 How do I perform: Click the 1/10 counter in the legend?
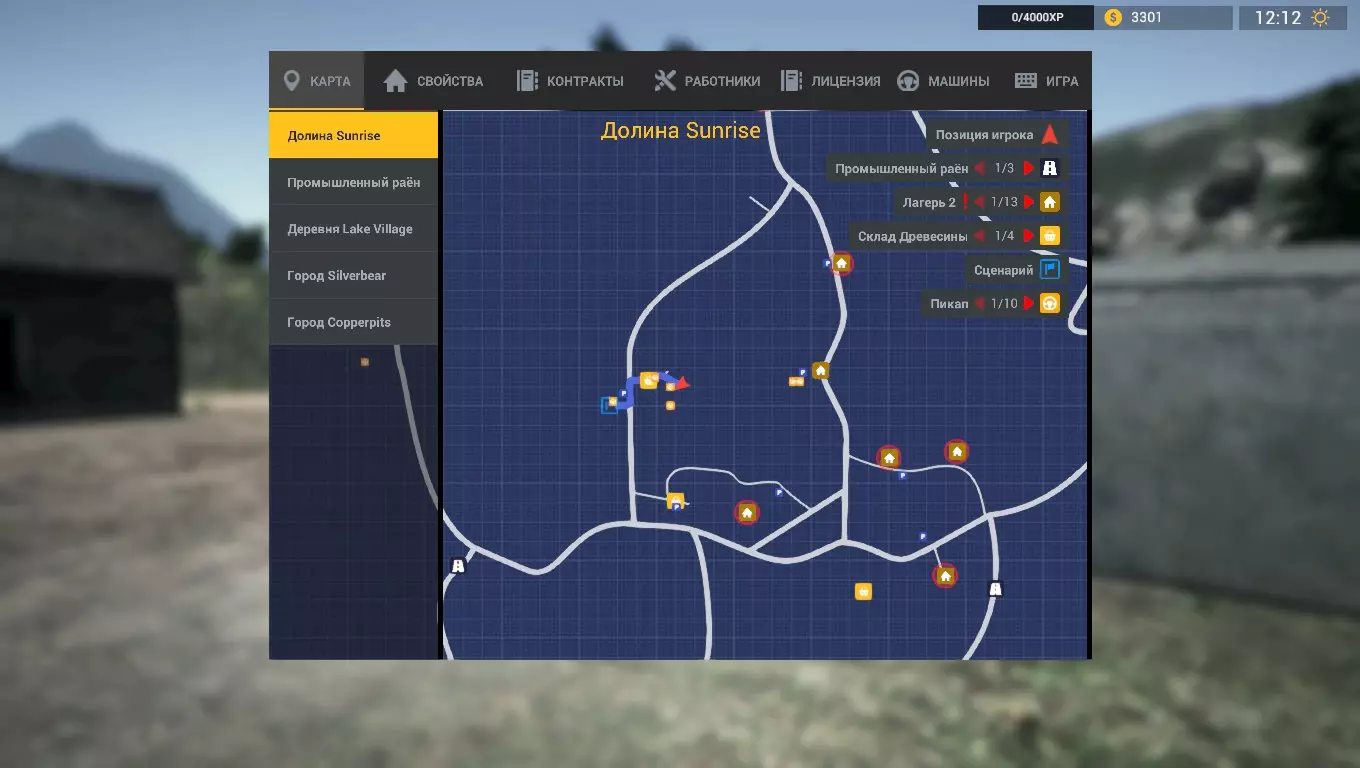point(1004,303)
